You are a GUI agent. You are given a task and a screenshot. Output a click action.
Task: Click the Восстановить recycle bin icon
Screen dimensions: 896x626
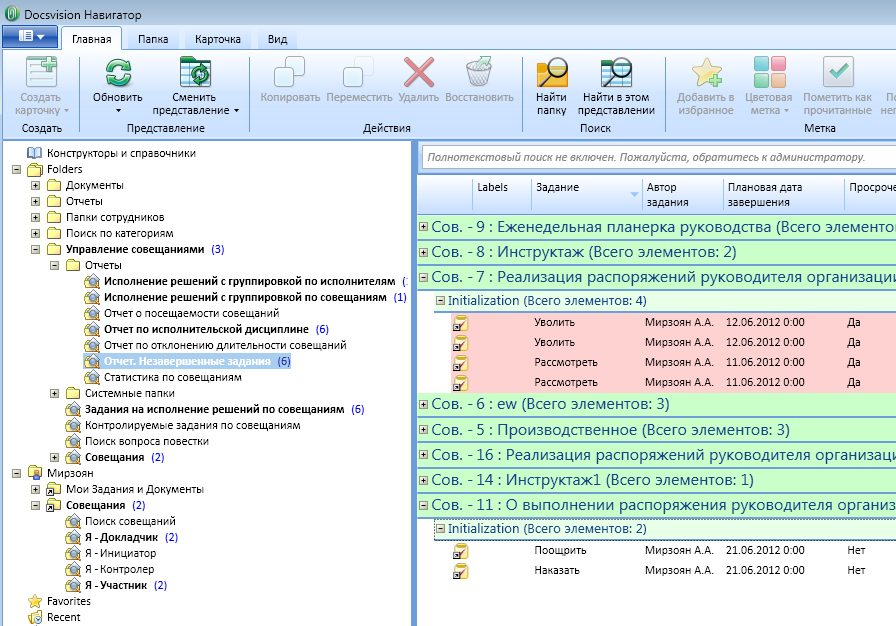pyautogui.click(x=479, y=72)
